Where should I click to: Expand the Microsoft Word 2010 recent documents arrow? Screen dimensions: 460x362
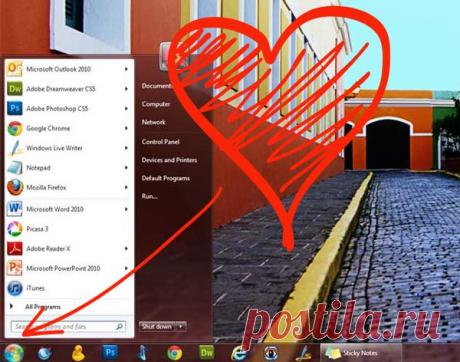[x=126, y=209]
